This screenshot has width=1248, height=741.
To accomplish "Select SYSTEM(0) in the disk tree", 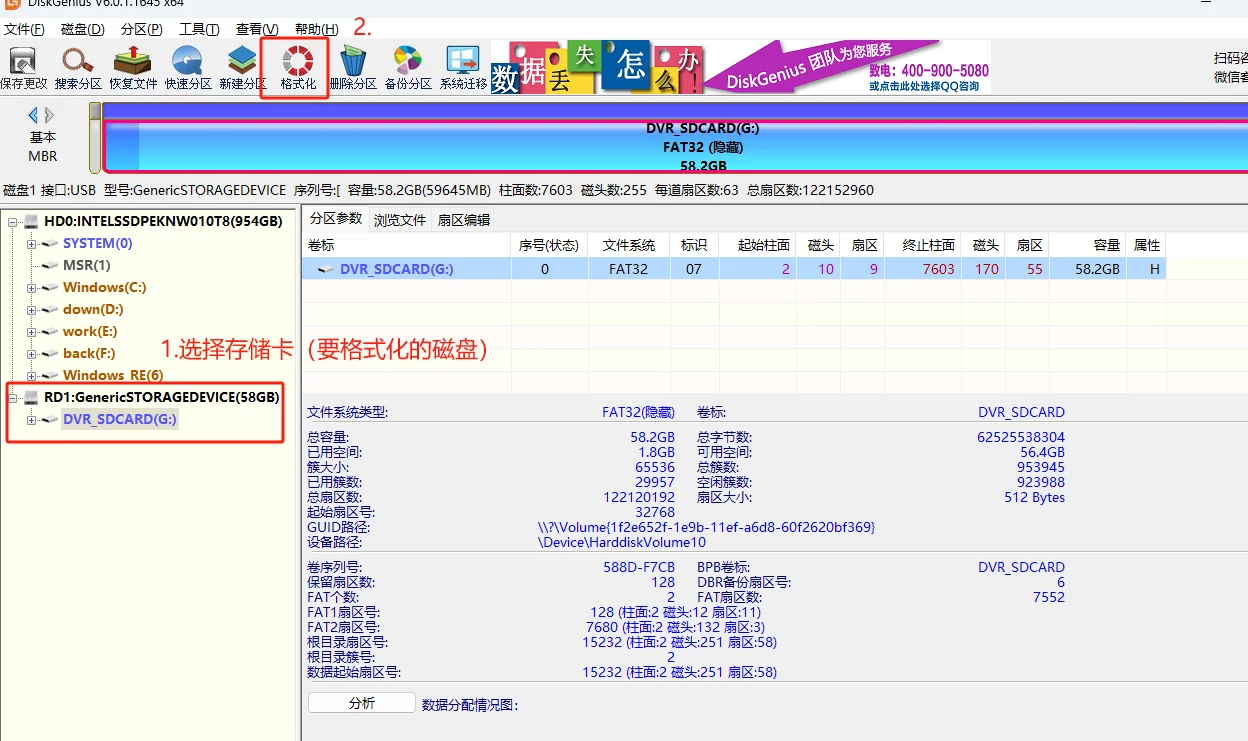I will (97, 243).
